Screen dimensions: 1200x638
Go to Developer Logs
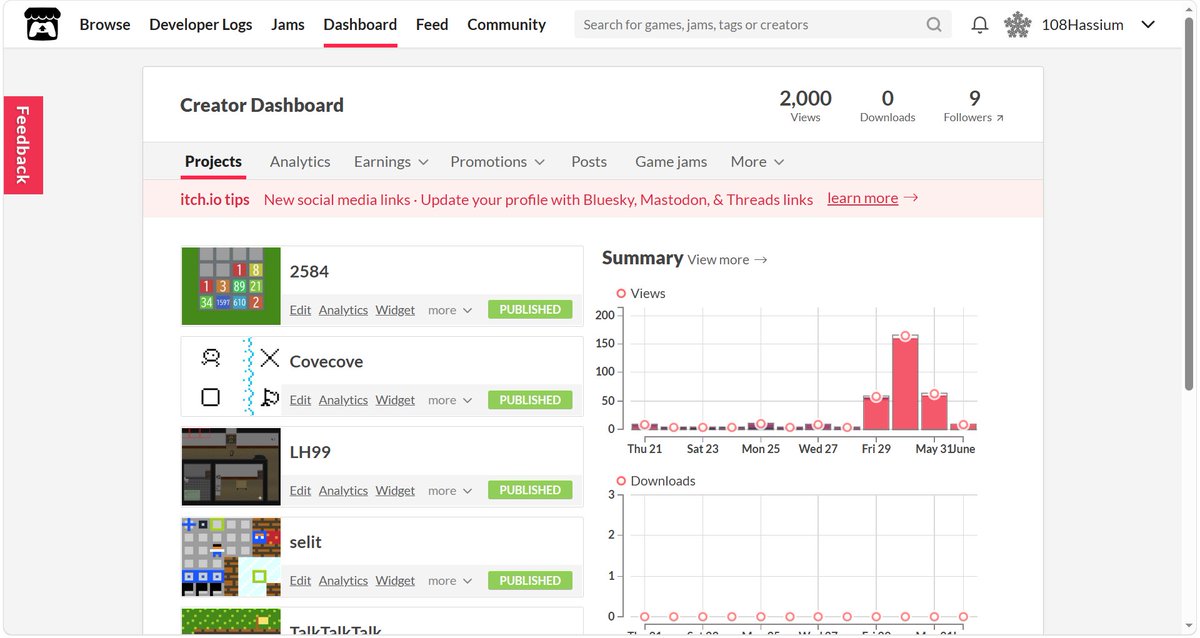[201, 24]
